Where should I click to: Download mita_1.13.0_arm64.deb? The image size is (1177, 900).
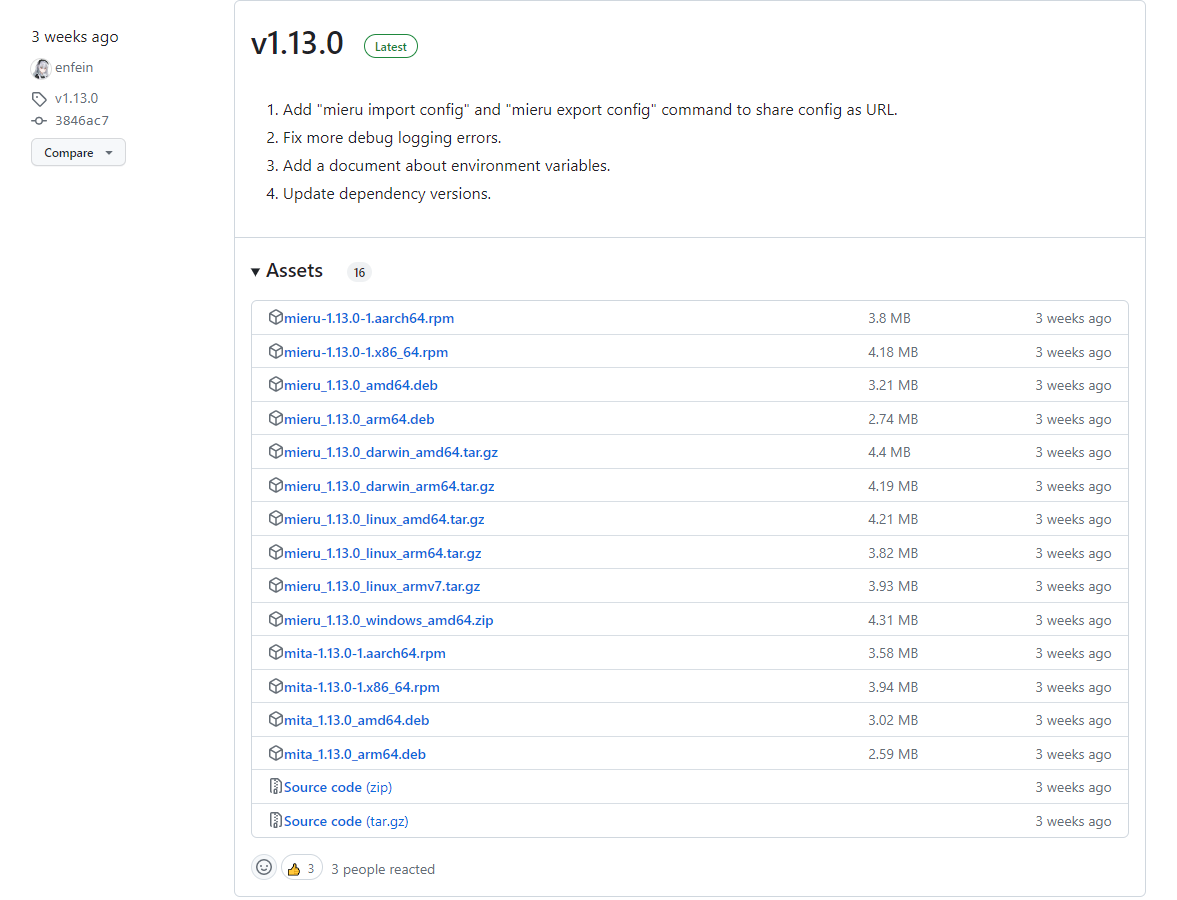[x=355, y=754]
